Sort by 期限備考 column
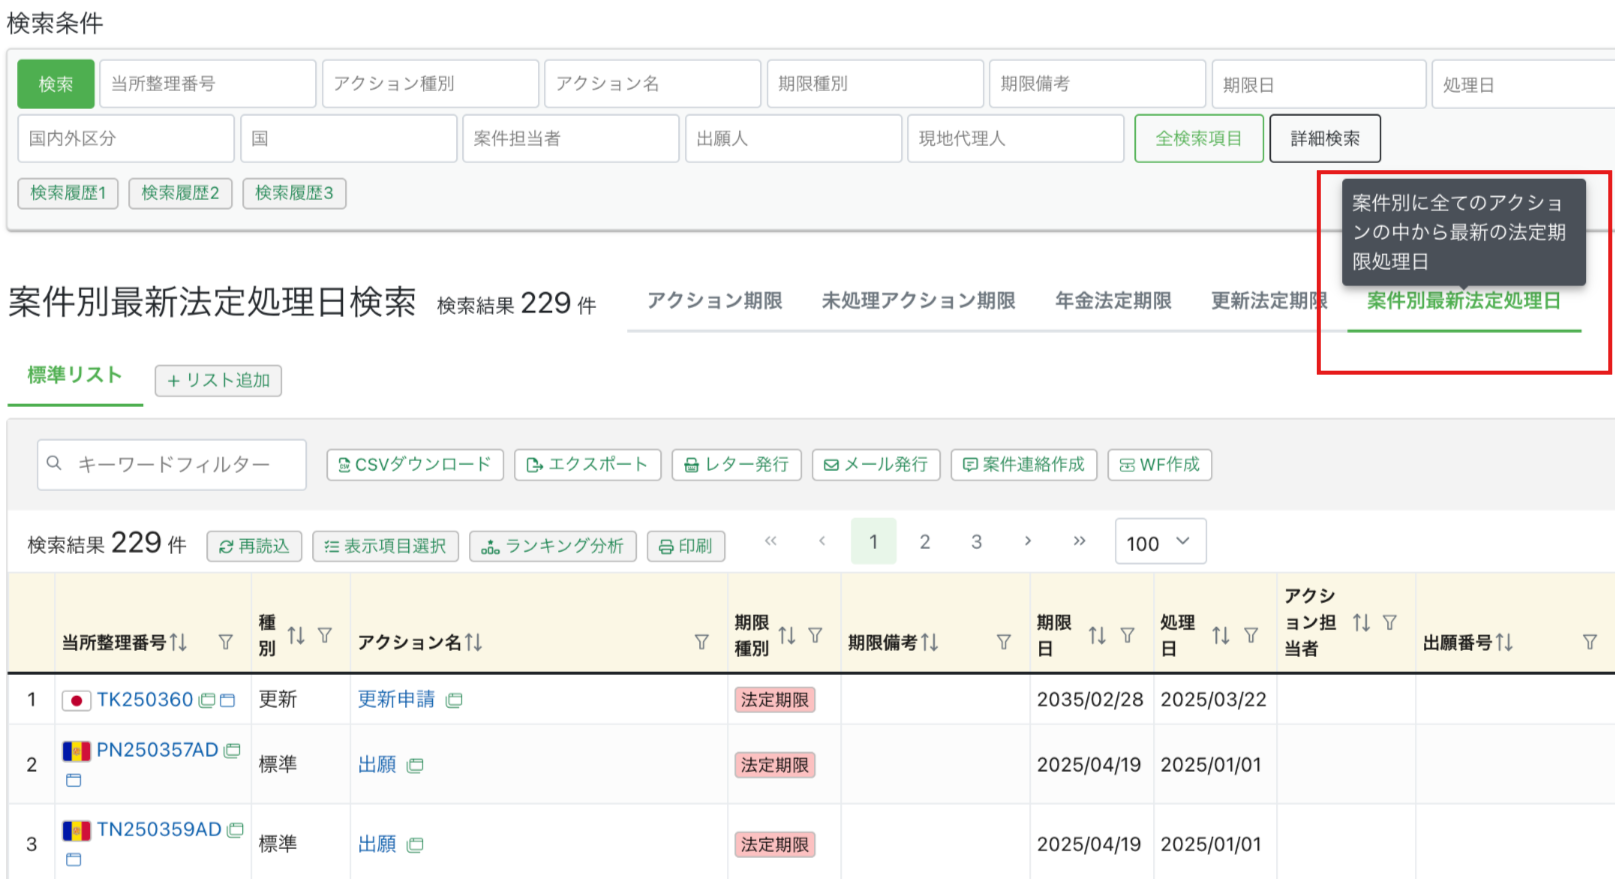The image size is (1615, 879). point(929,642)
